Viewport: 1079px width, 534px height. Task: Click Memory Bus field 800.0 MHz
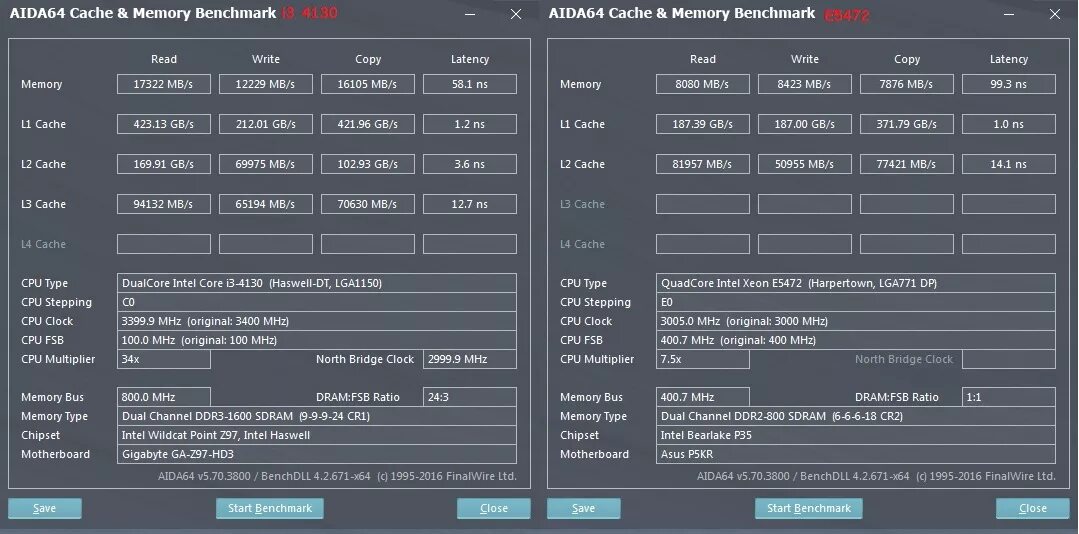164,397
